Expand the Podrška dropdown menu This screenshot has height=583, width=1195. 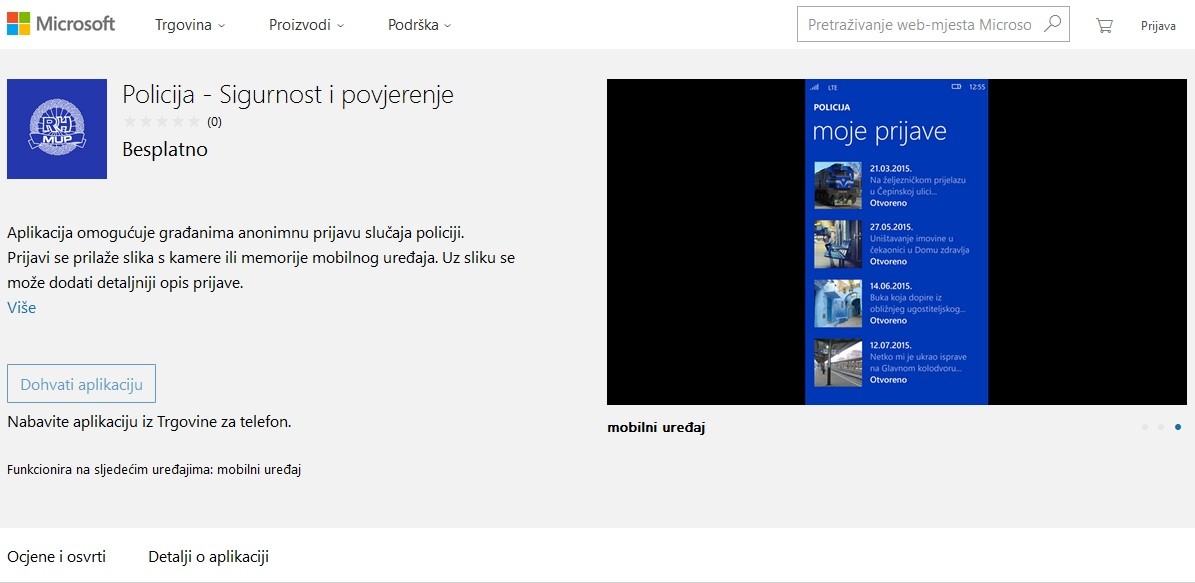coord(419,25)
